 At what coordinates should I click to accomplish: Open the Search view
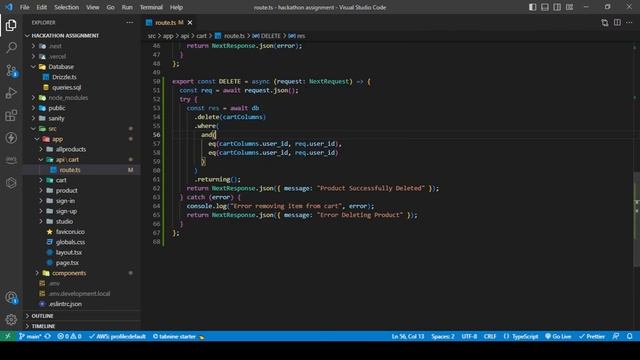point(11,48)
